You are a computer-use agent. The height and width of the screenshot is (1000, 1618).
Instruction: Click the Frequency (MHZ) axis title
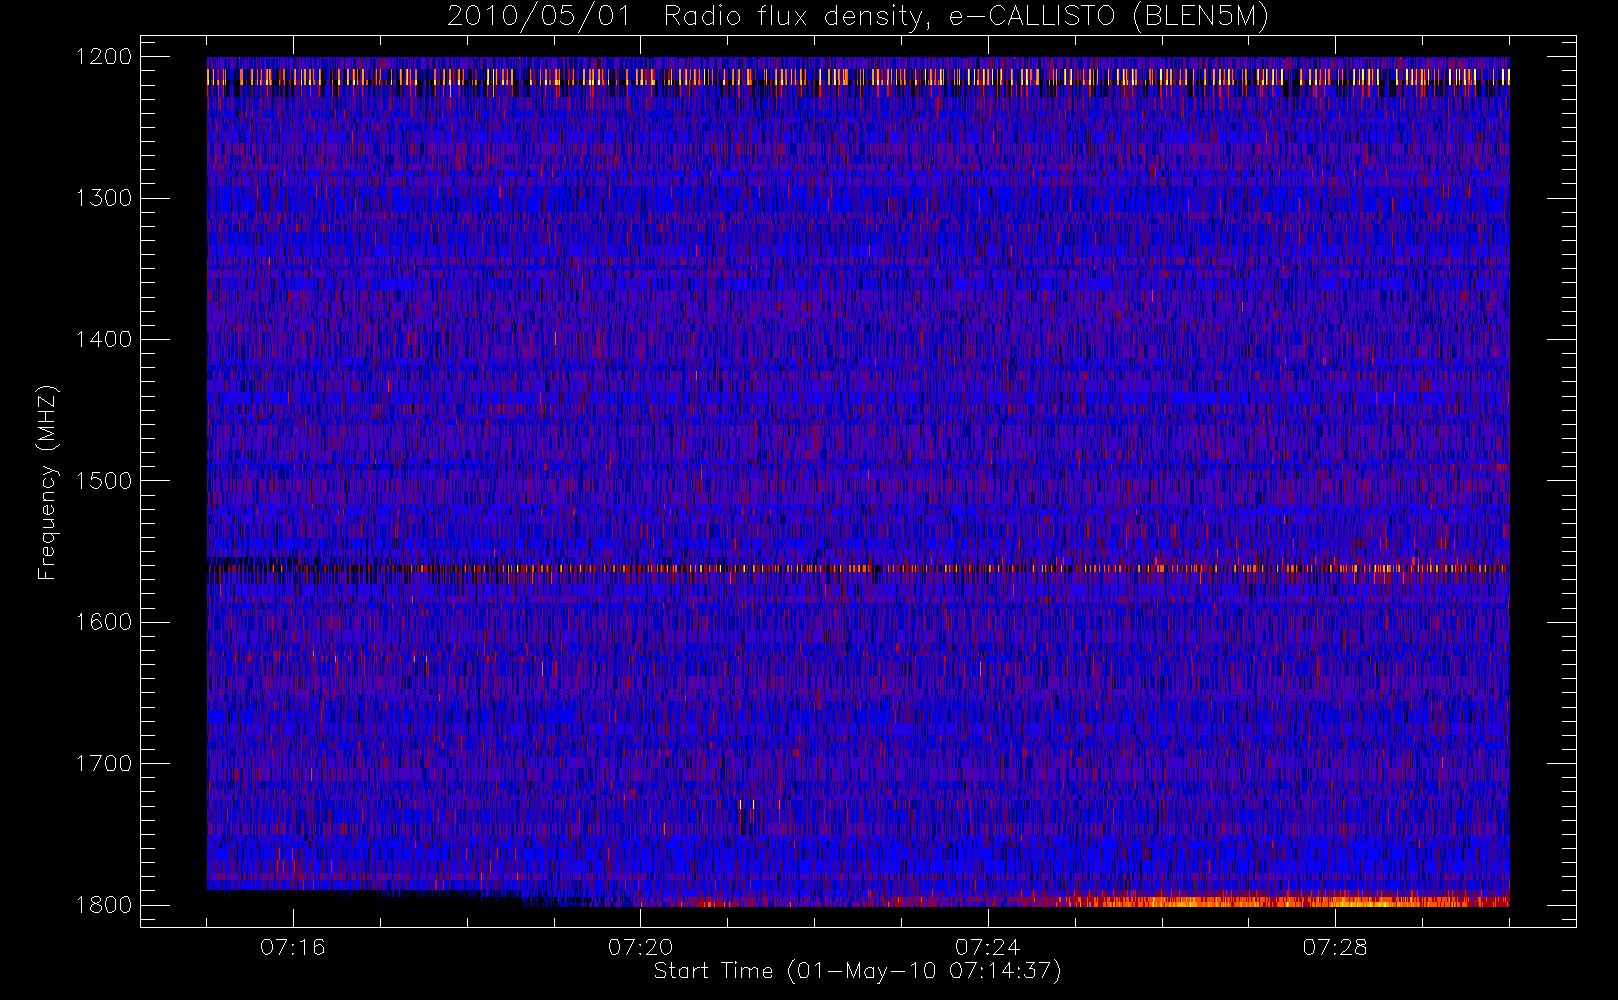pyautogui.click(x=47, y=482)
